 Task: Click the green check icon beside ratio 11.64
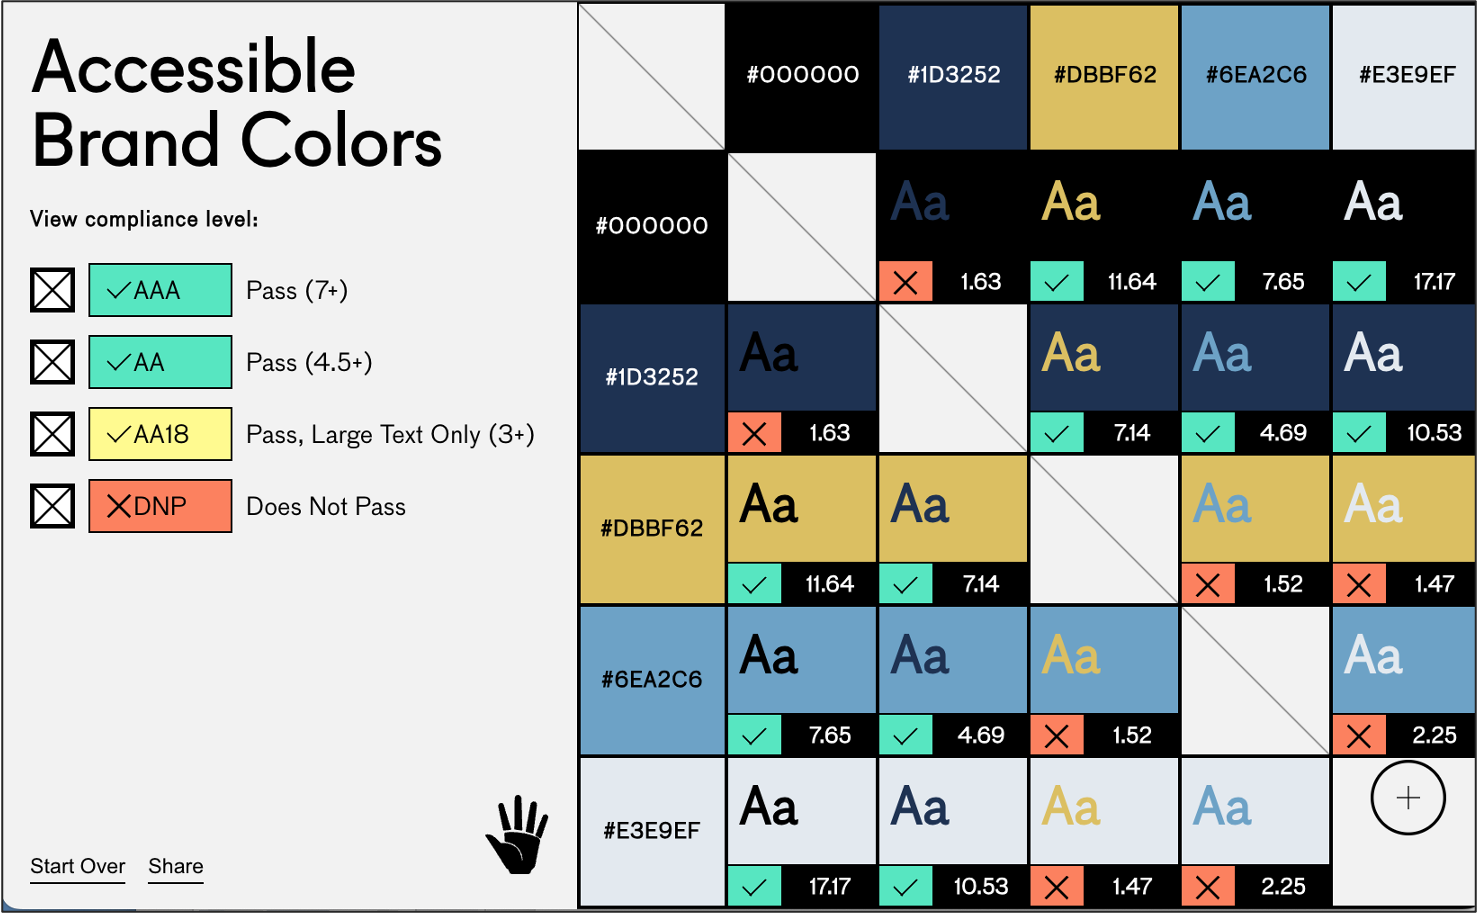[1057, 281]
